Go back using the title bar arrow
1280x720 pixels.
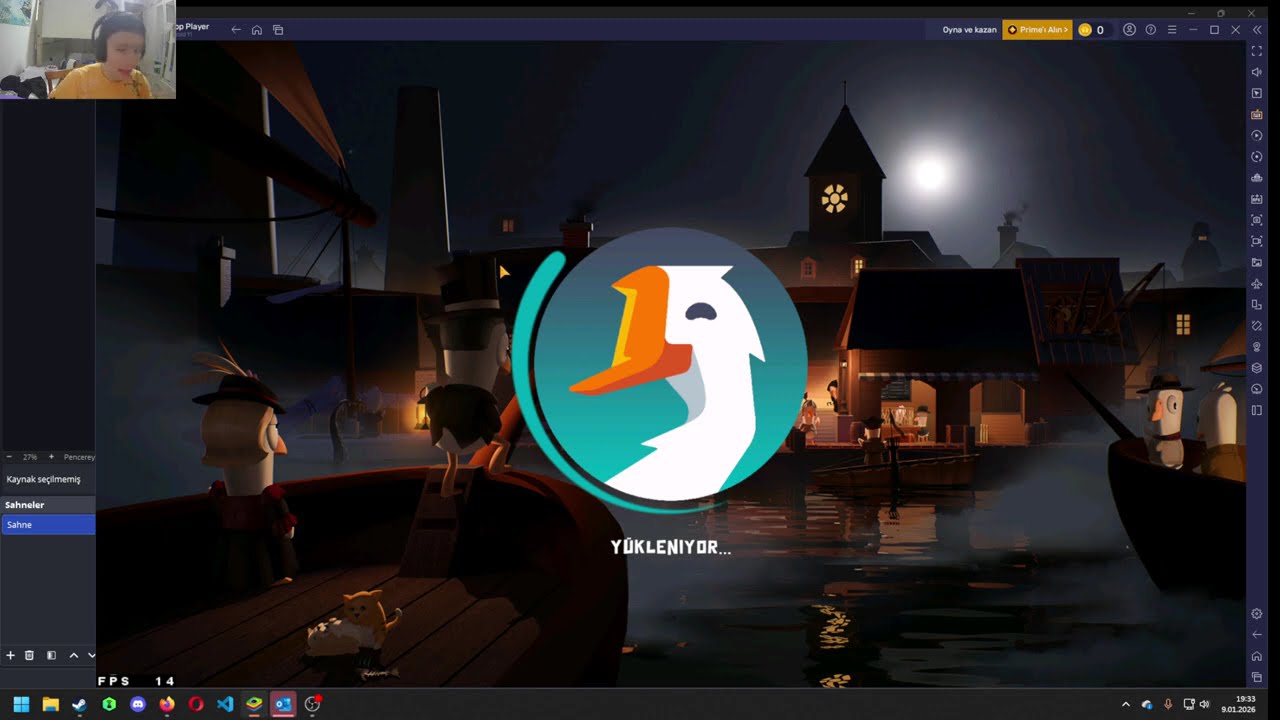tap(236, 30)
